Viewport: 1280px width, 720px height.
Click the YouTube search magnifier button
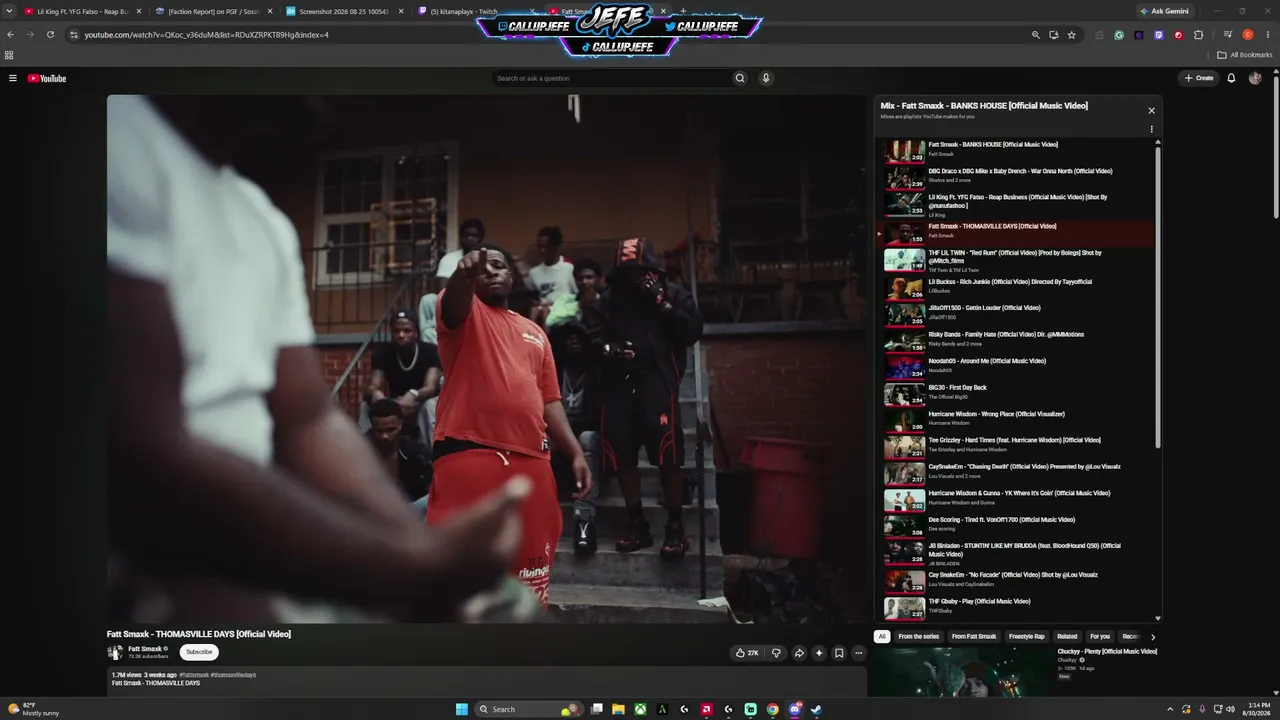pyautogui.click(x=740, y=78)
